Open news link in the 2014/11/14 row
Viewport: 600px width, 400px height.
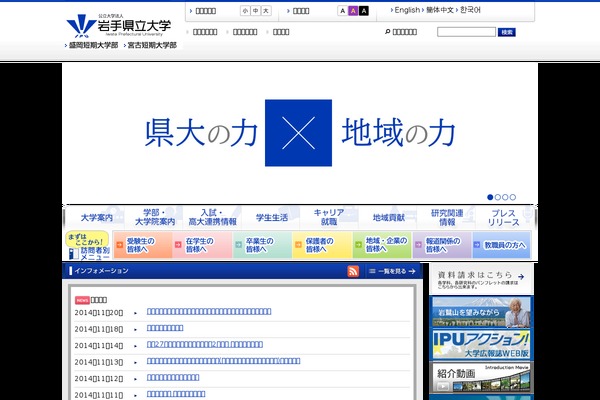click(x=205, y=344)
